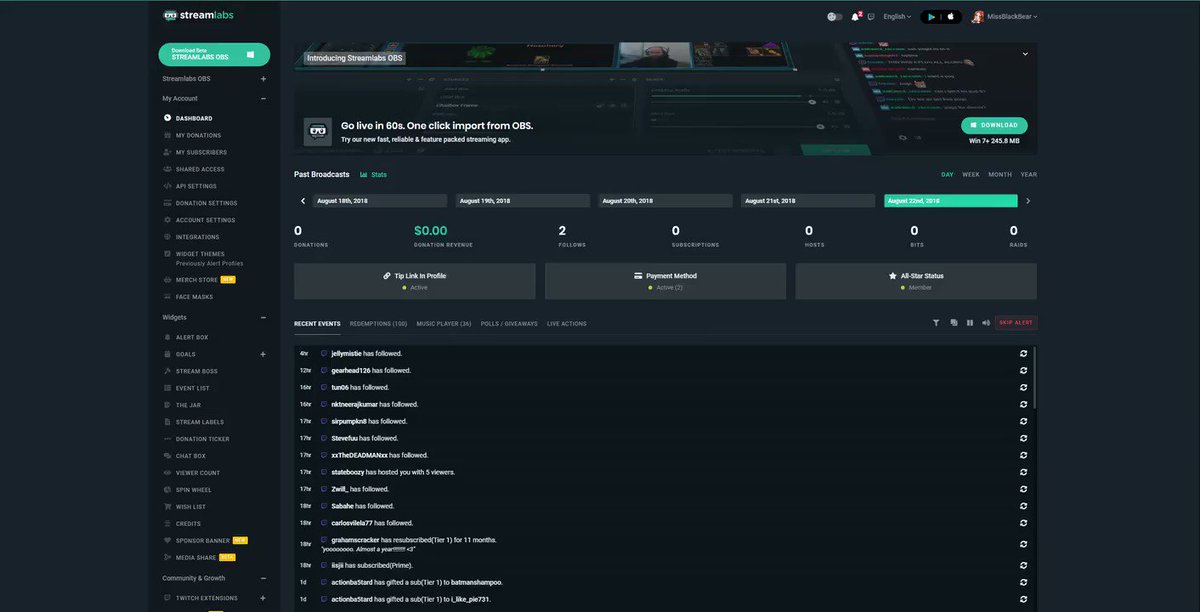Click the Twitch platform icon in header
Screen dimensions: 1200x612
[x=871, y=16]
